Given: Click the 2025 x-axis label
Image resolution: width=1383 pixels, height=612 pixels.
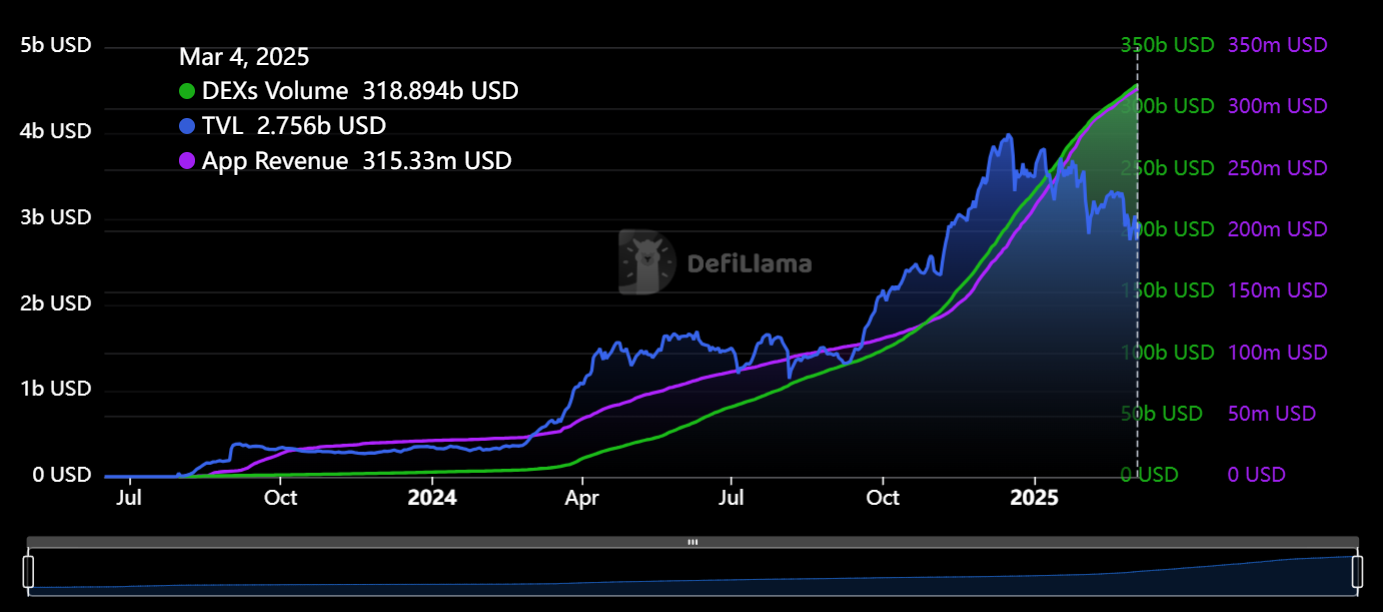Looking at the screenshot, I should pyautogui.click(x=1035, y=497).
